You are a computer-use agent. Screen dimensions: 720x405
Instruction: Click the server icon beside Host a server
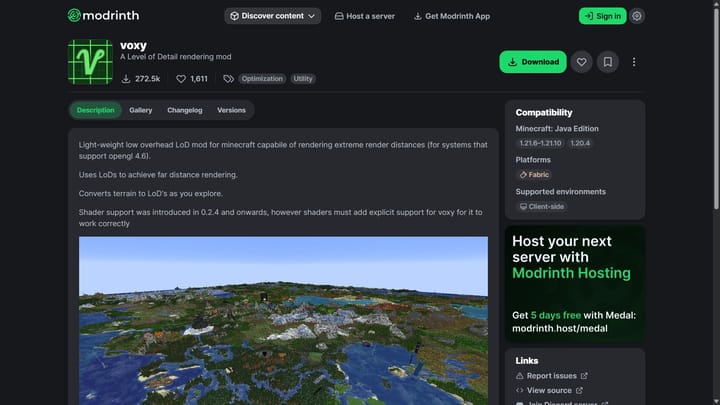point(339,16)
